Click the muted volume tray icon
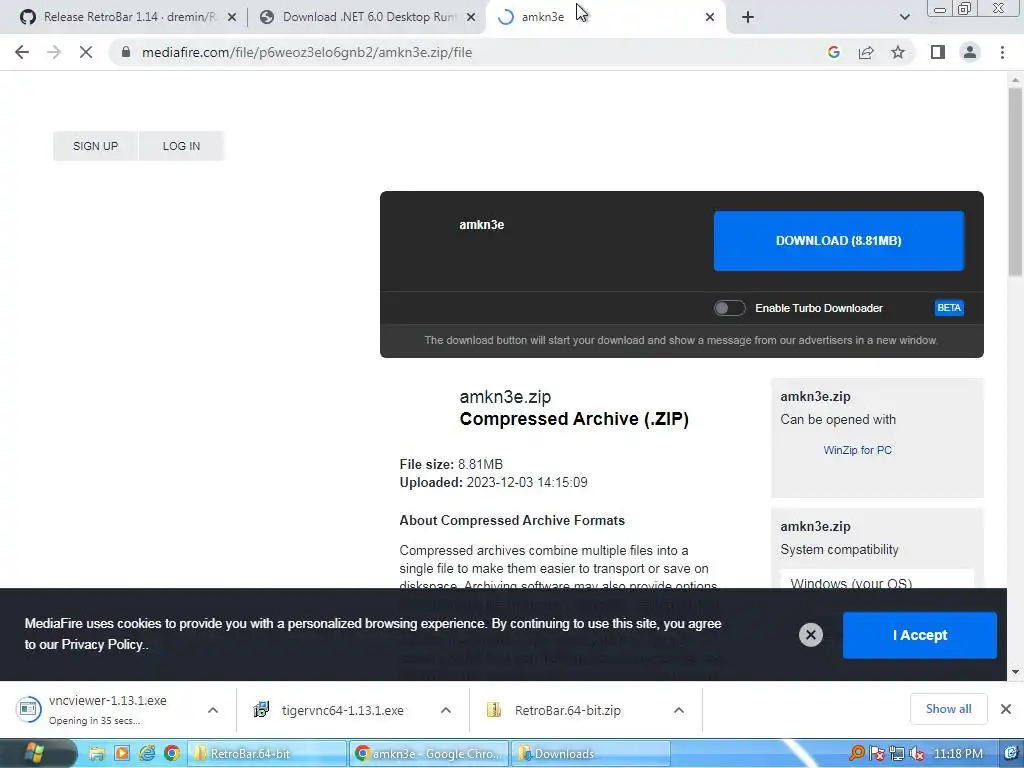 pos(917,754)
